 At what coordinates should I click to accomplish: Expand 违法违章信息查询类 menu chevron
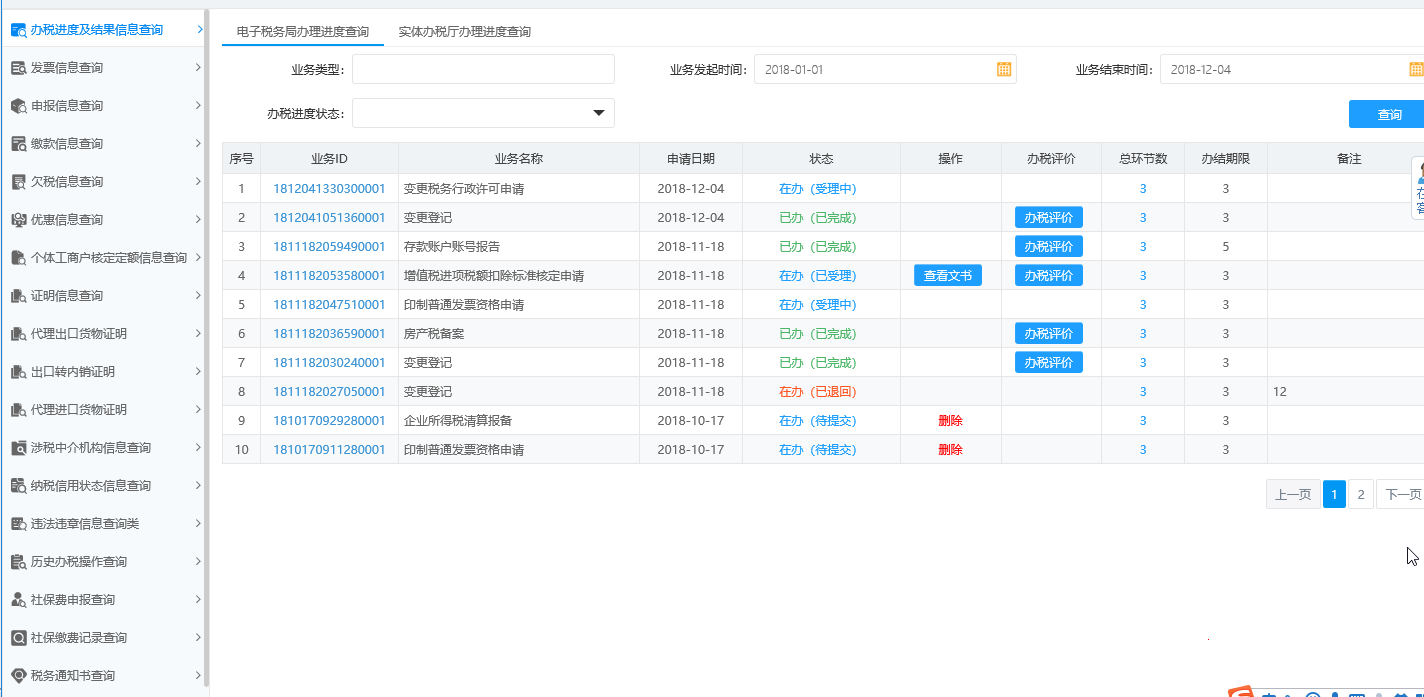pyautogui.click(x=198, y=524)
